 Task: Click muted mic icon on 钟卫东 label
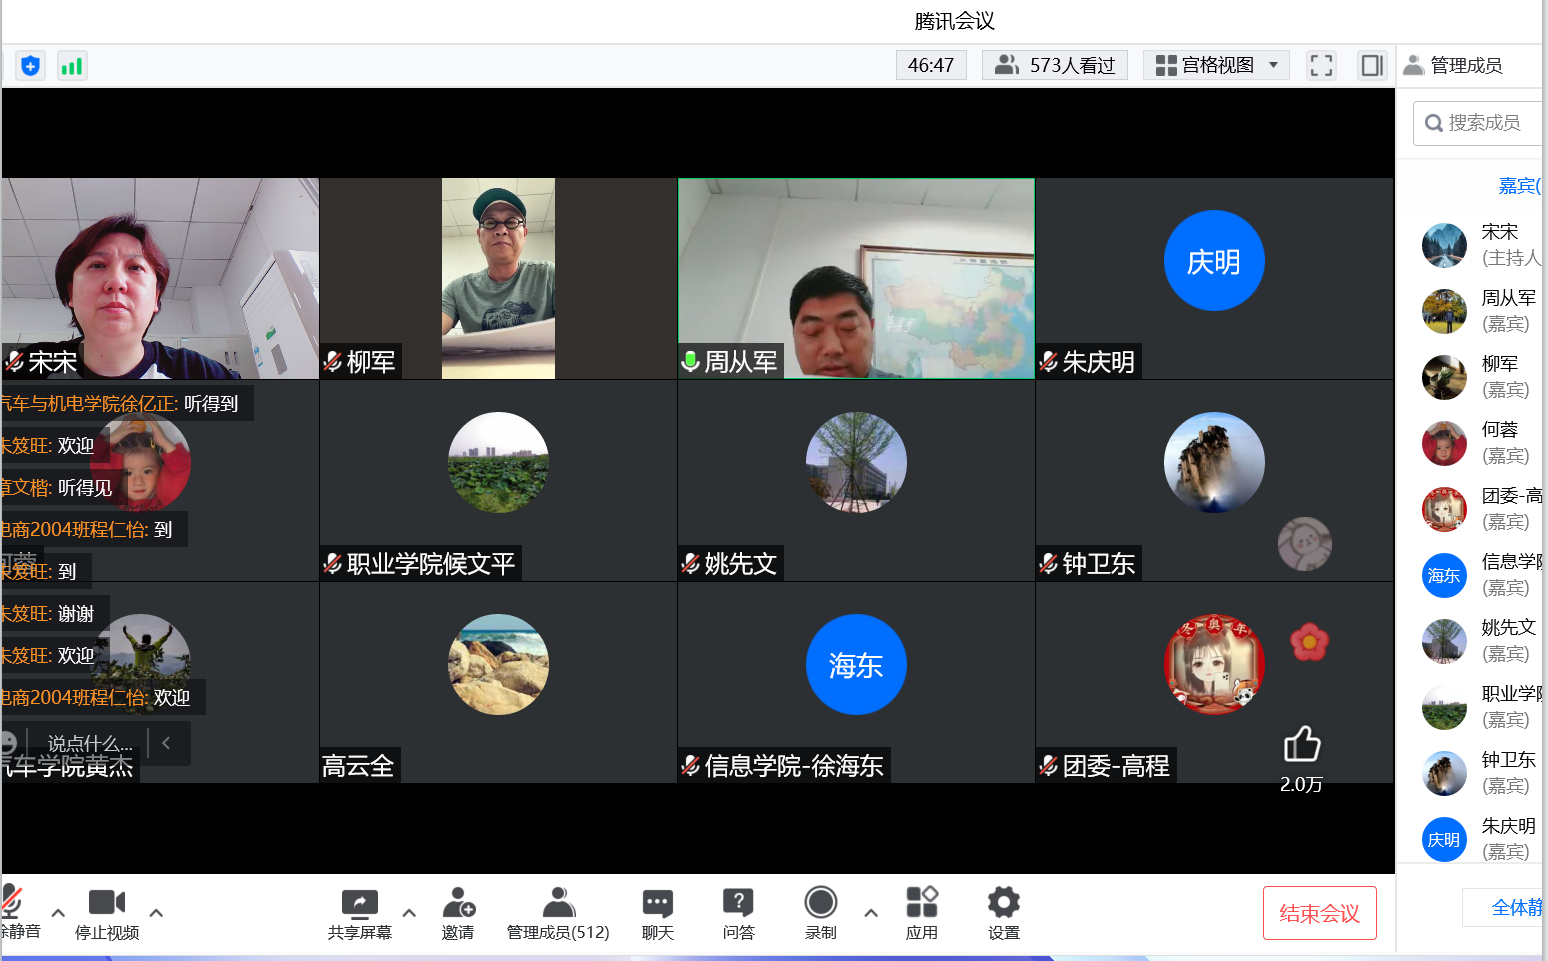click(1048, 564)
